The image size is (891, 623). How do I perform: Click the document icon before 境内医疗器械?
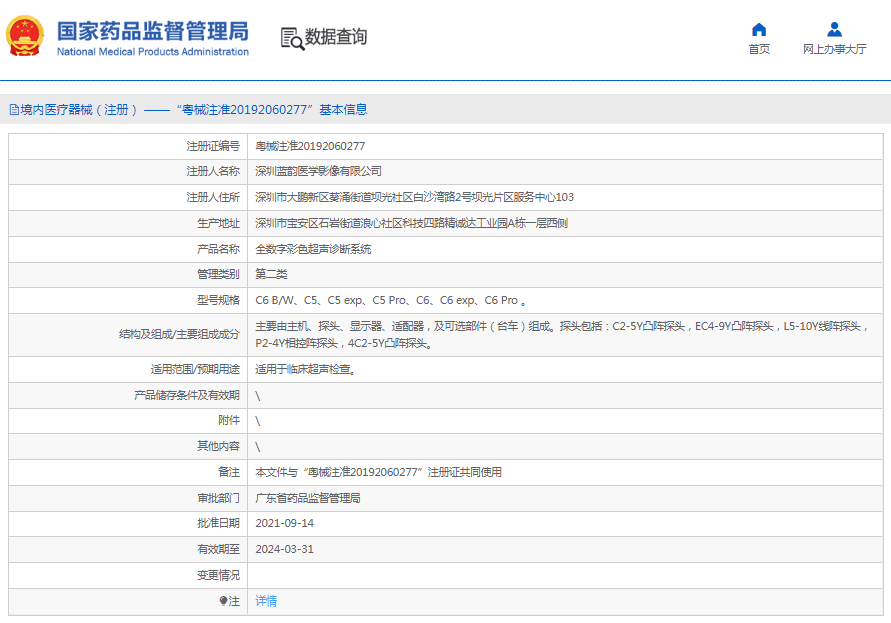(x=14, y=110)
